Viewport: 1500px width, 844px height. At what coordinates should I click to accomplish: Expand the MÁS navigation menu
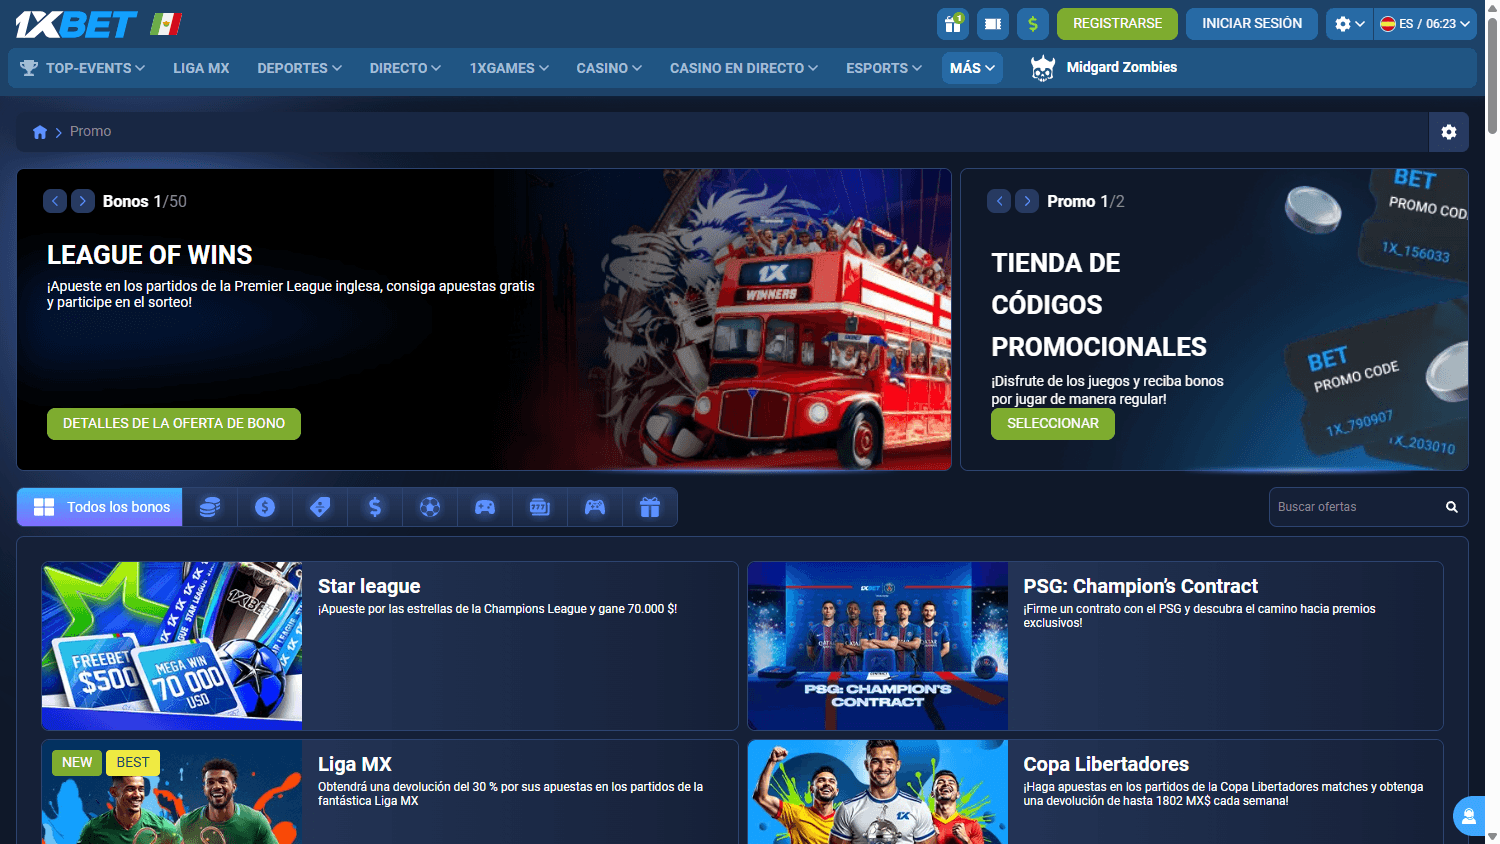[x=971, y=68]
